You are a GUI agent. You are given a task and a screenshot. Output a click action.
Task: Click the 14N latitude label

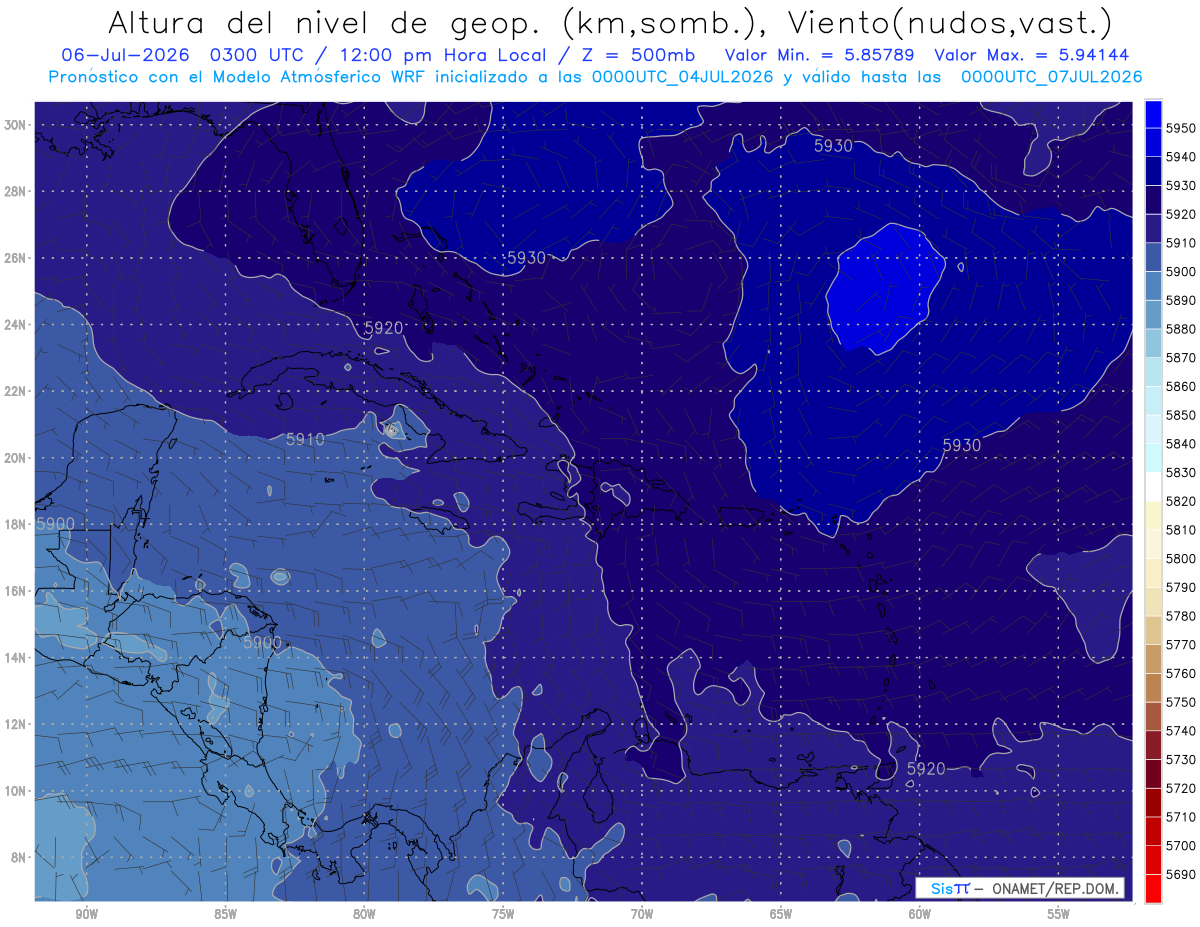click(x=16, y=657)
